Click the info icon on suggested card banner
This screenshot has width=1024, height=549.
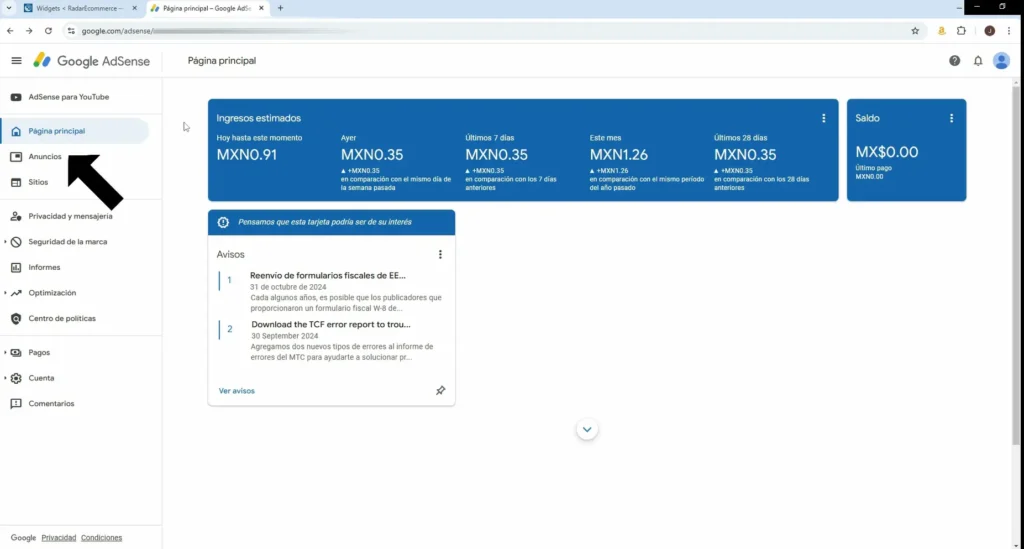click(x=223, y=222)
